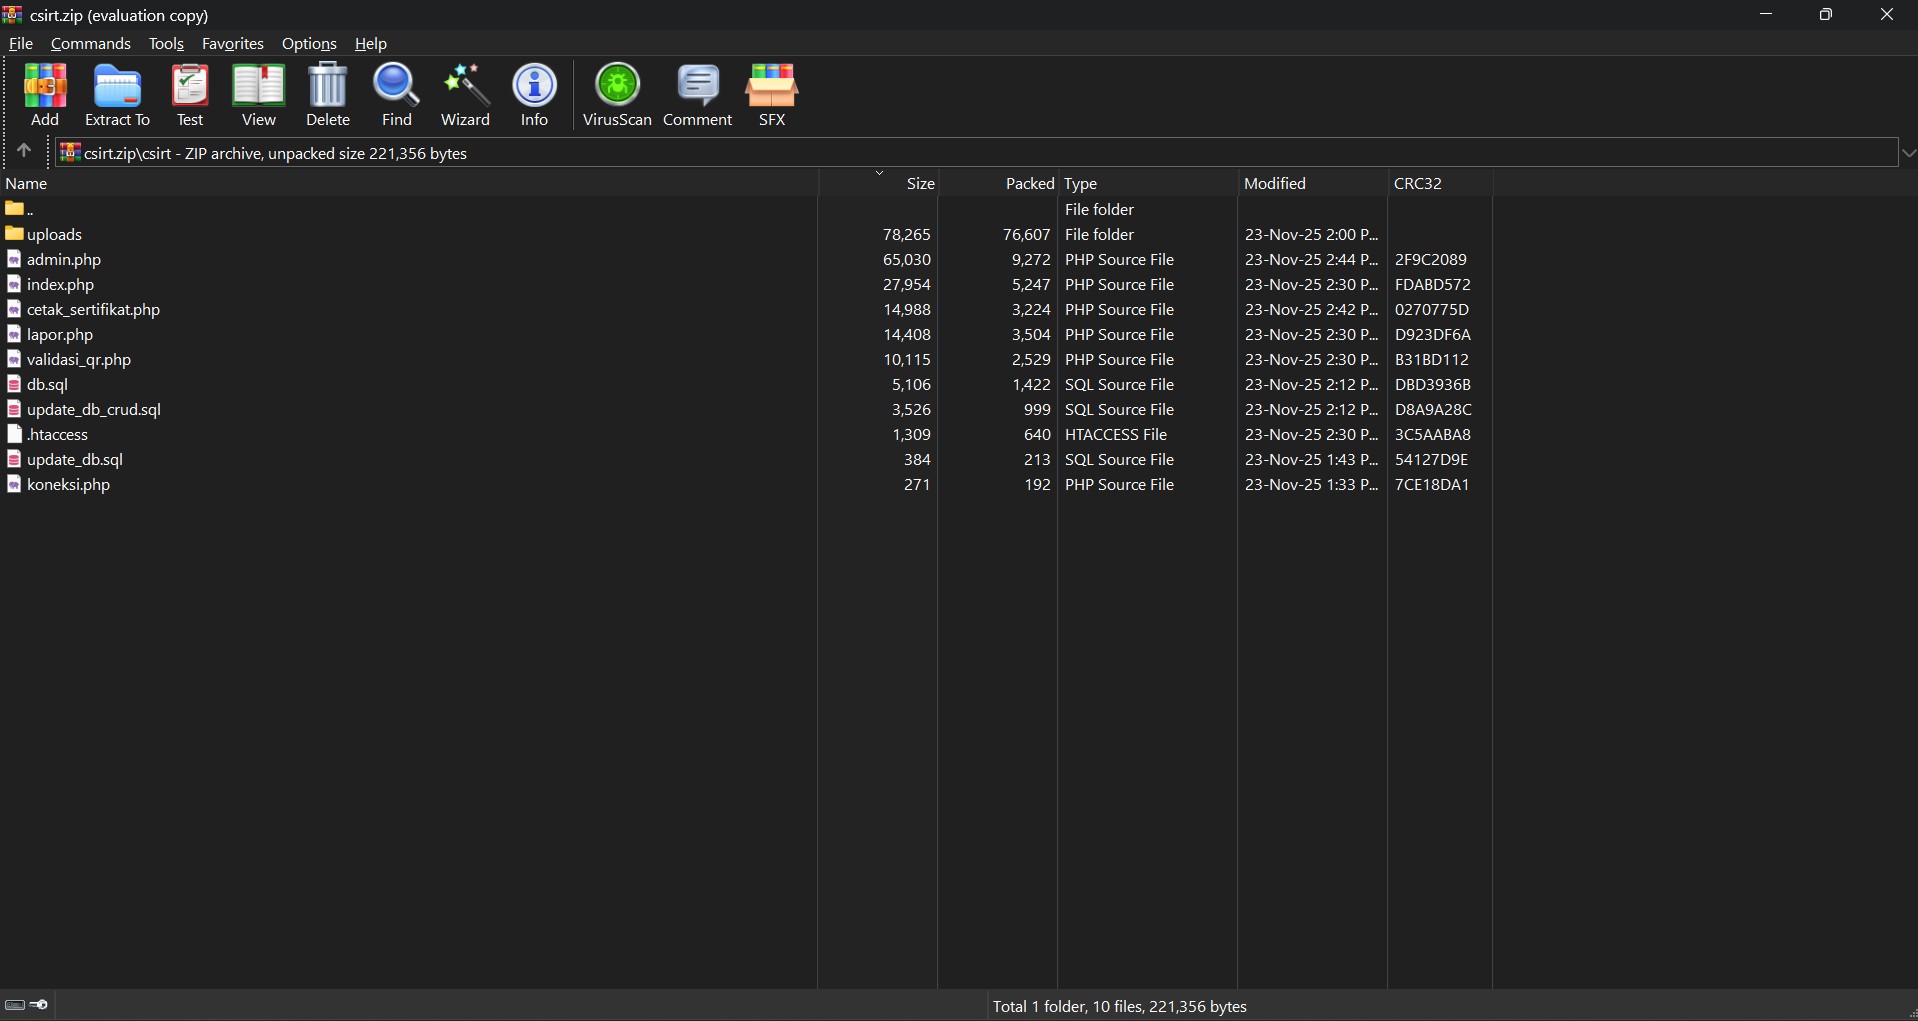Launch the Wizard tool
This screenshot has width=1918, height=1021.
point(466,95)
